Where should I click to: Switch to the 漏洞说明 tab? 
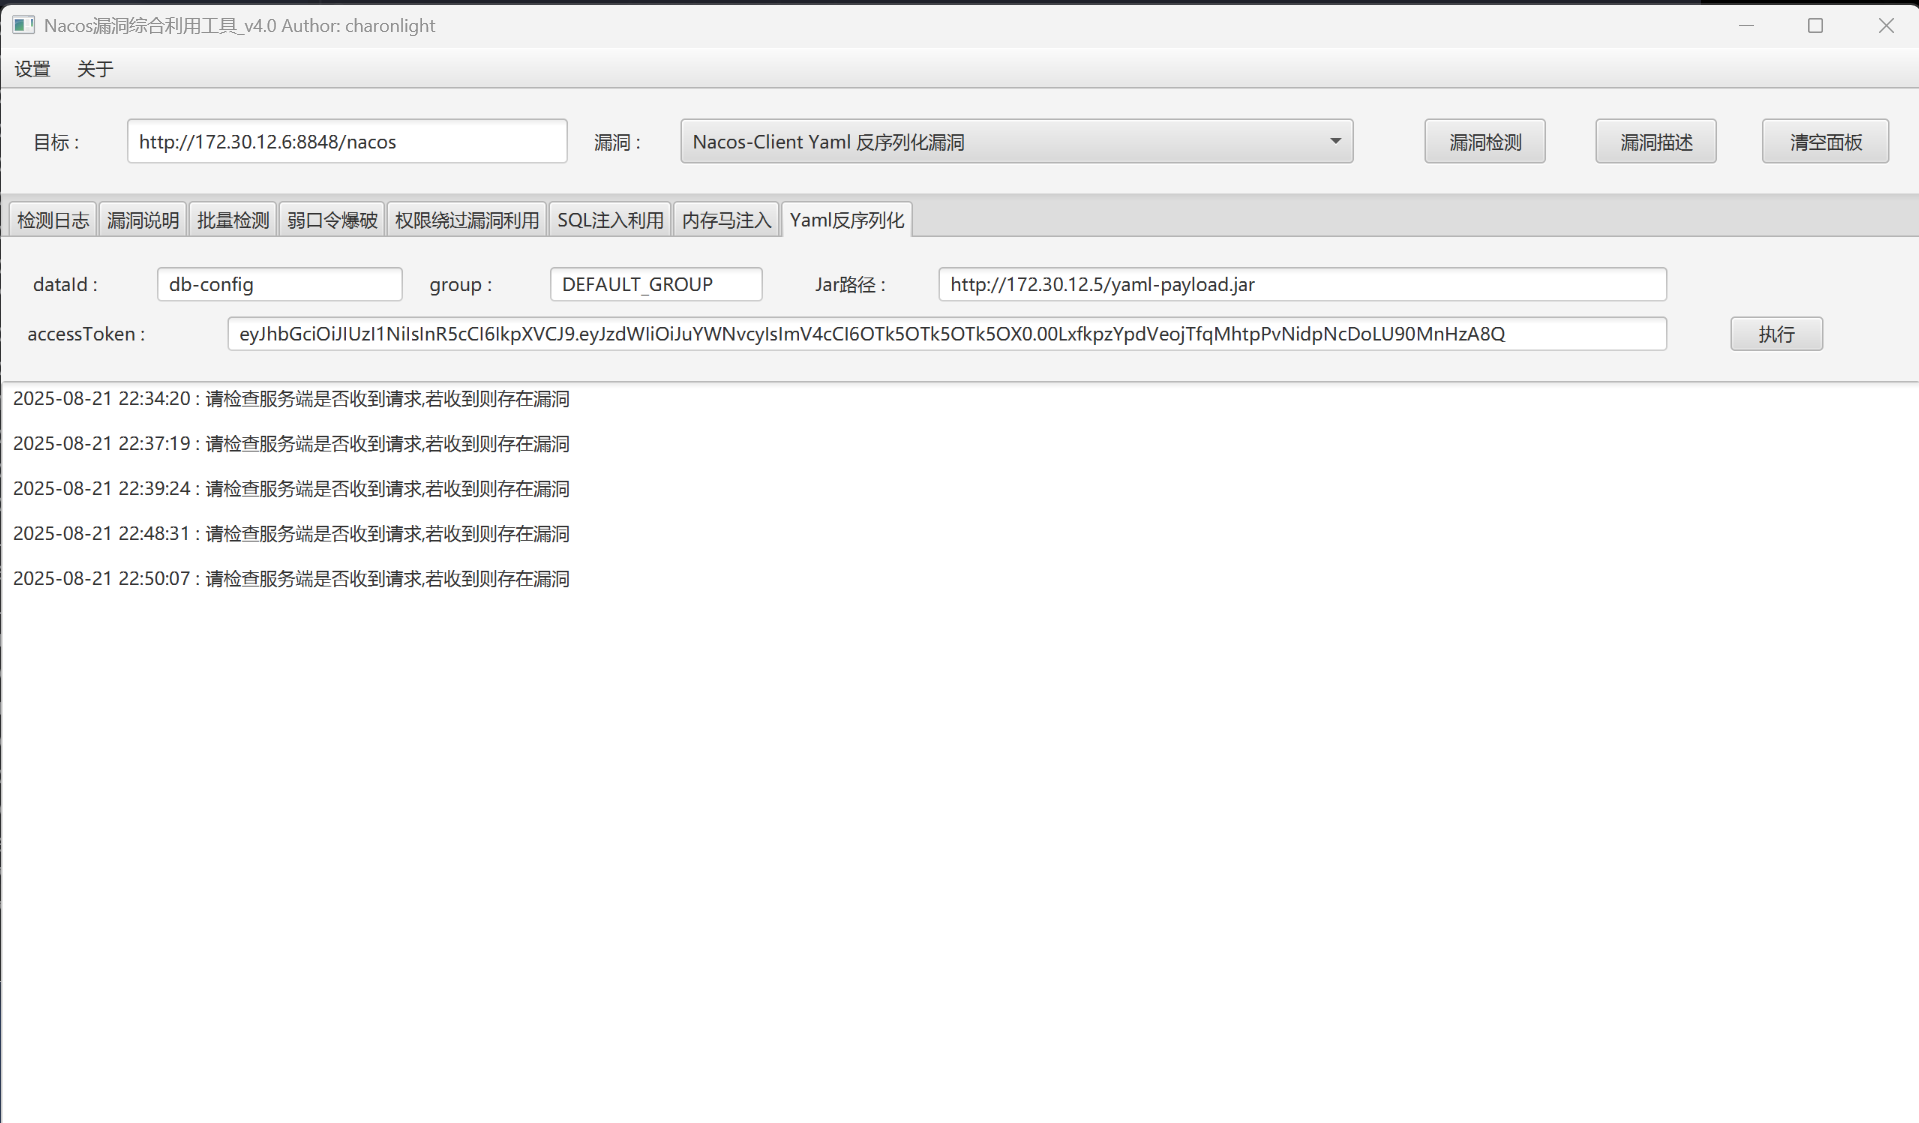(x=143, y=220)
